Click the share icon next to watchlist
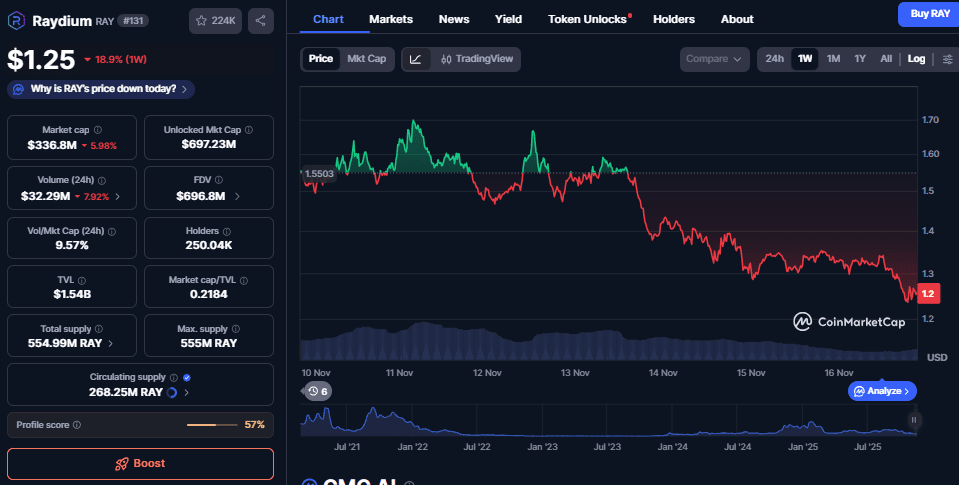Viewport: 959px width, 485px height. point(260,20)
